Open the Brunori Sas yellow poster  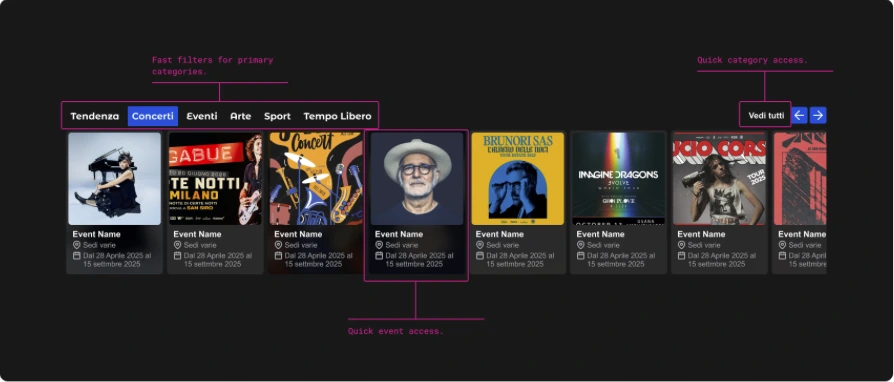(x=518, y=179)
